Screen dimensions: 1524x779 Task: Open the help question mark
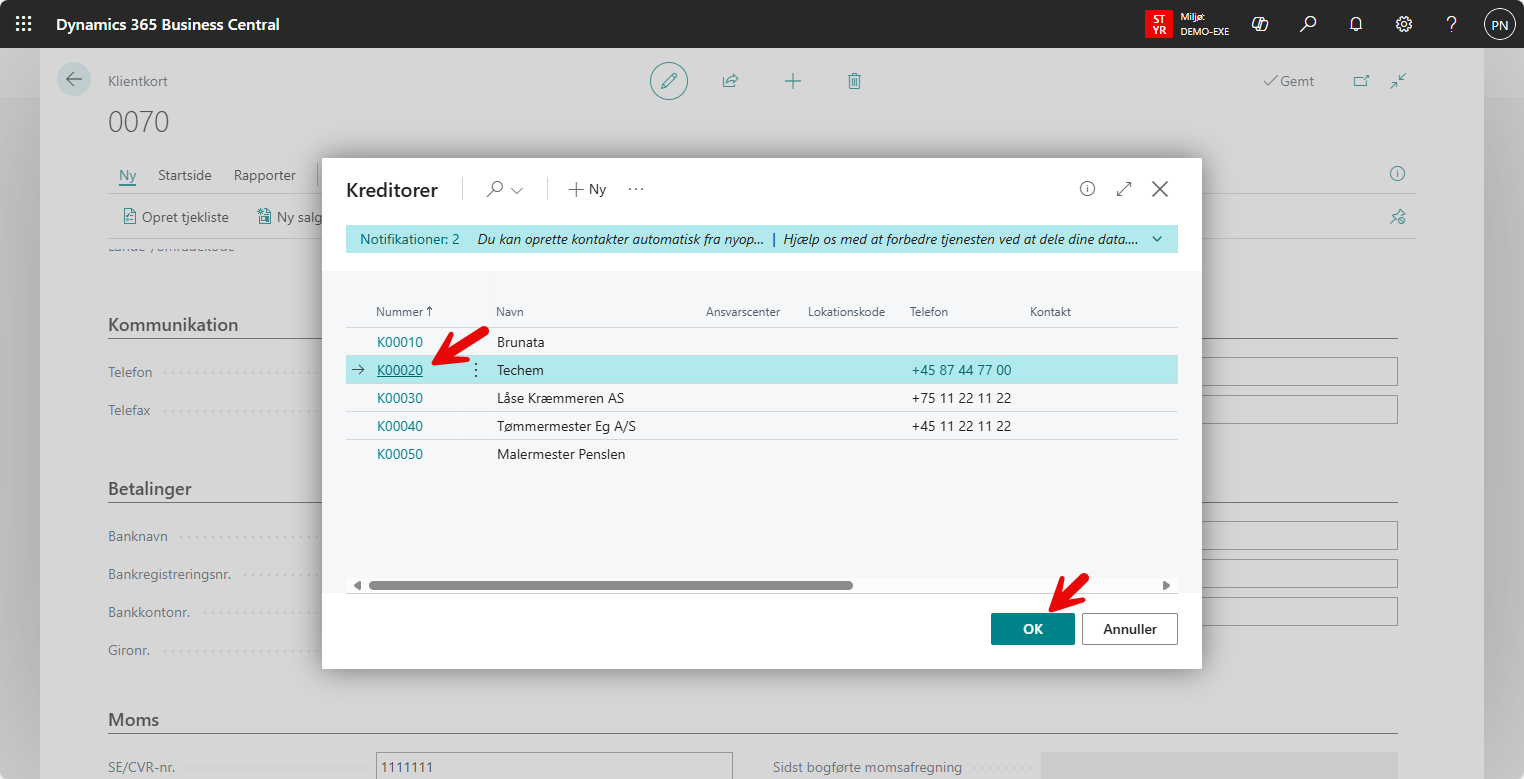coord(1452,24)
